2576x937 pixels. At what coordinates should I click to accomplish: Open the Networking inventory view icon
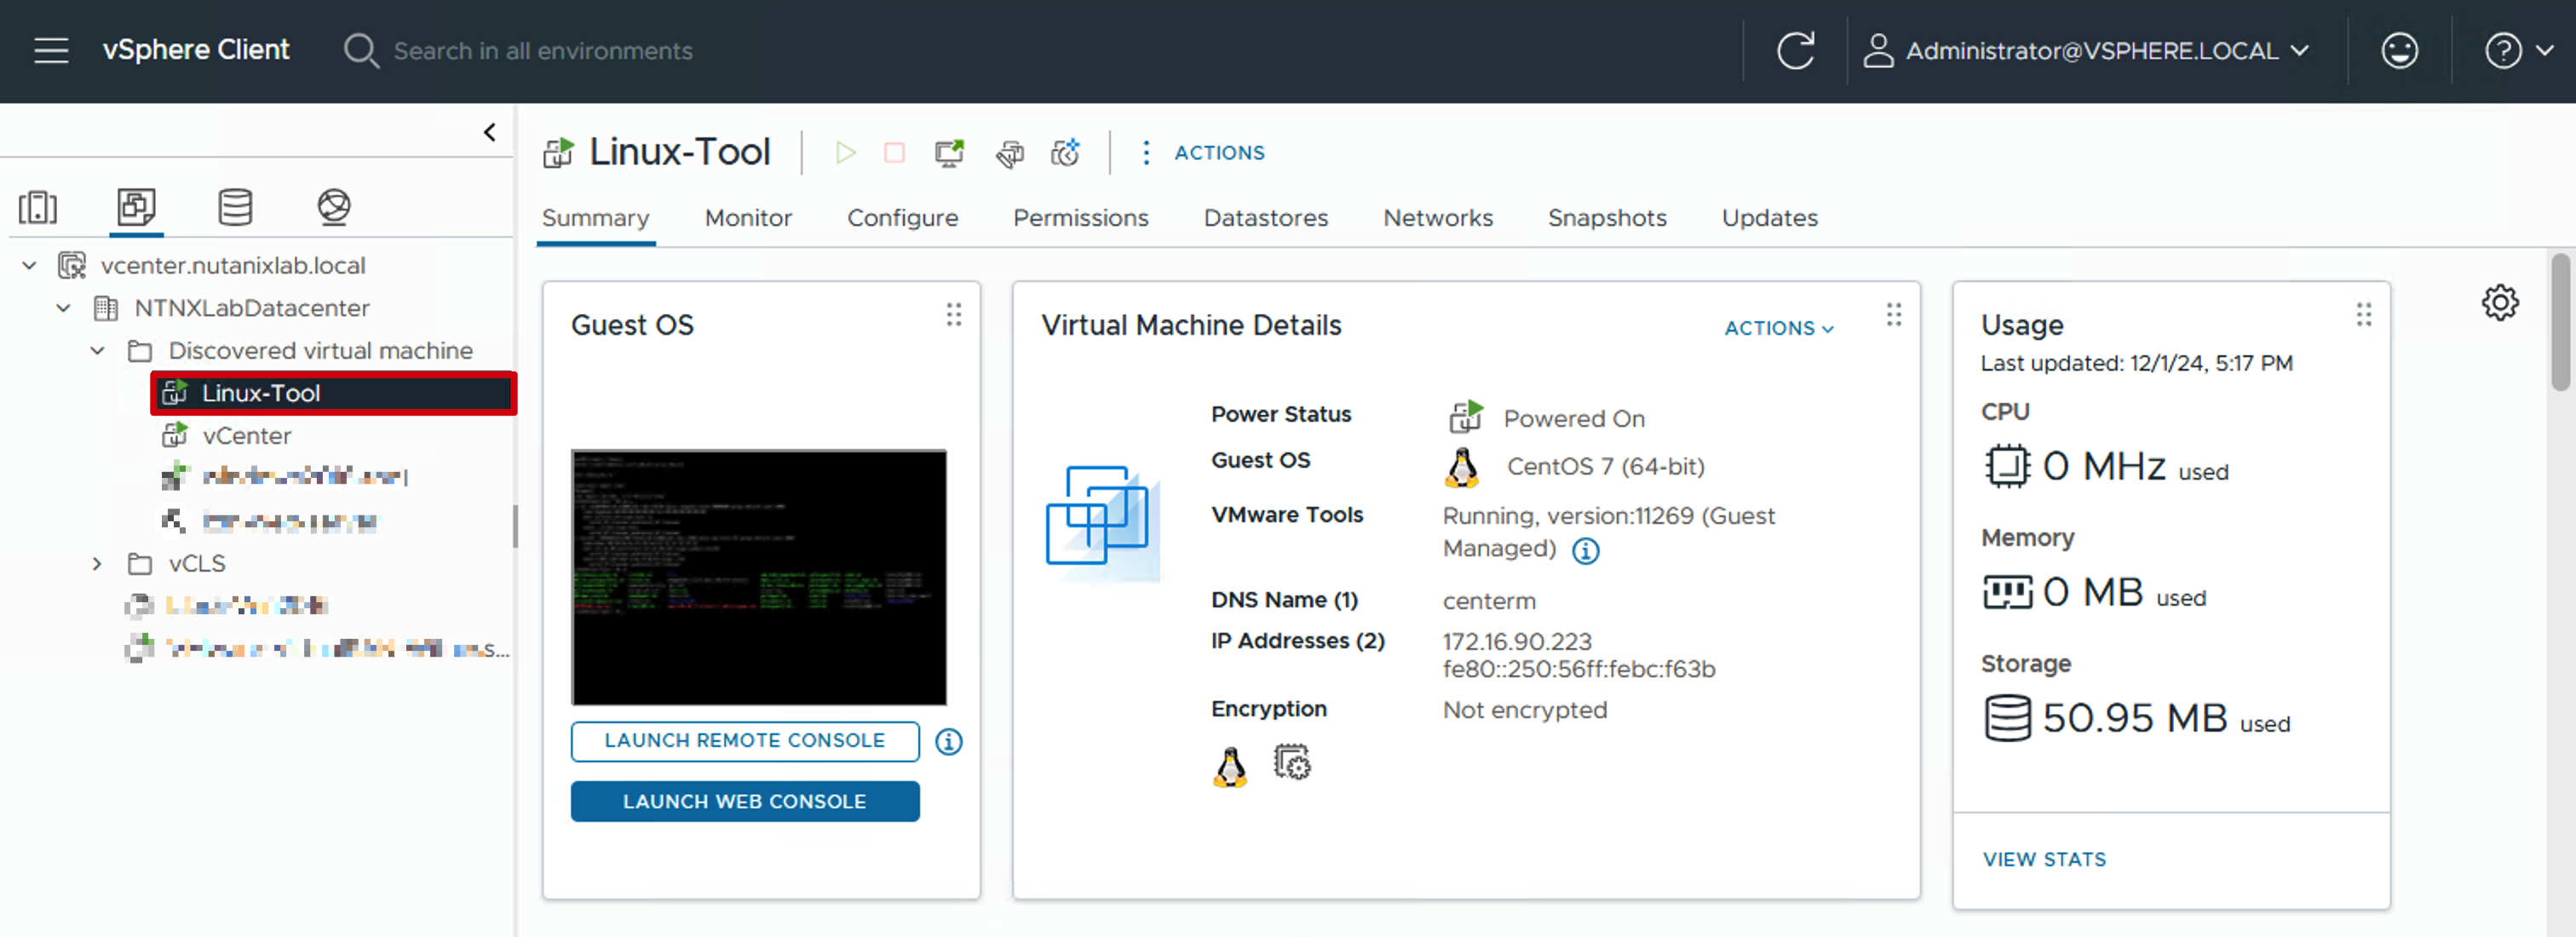tap(334, 207)
